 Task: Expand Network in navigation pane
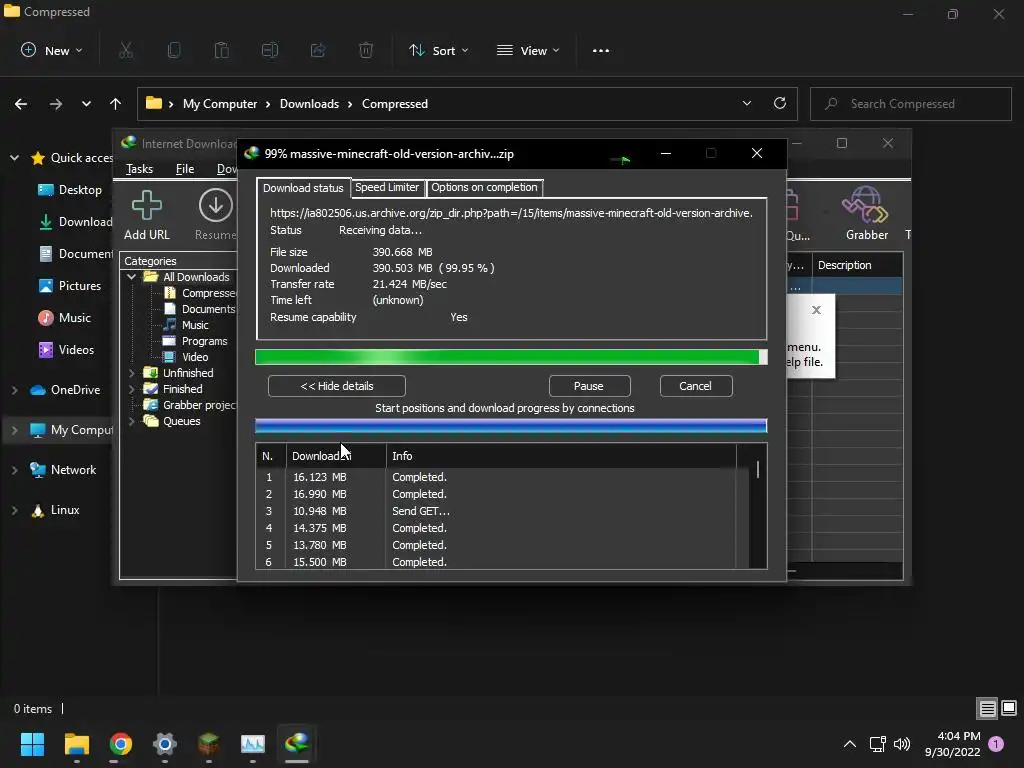click(14, 470)
